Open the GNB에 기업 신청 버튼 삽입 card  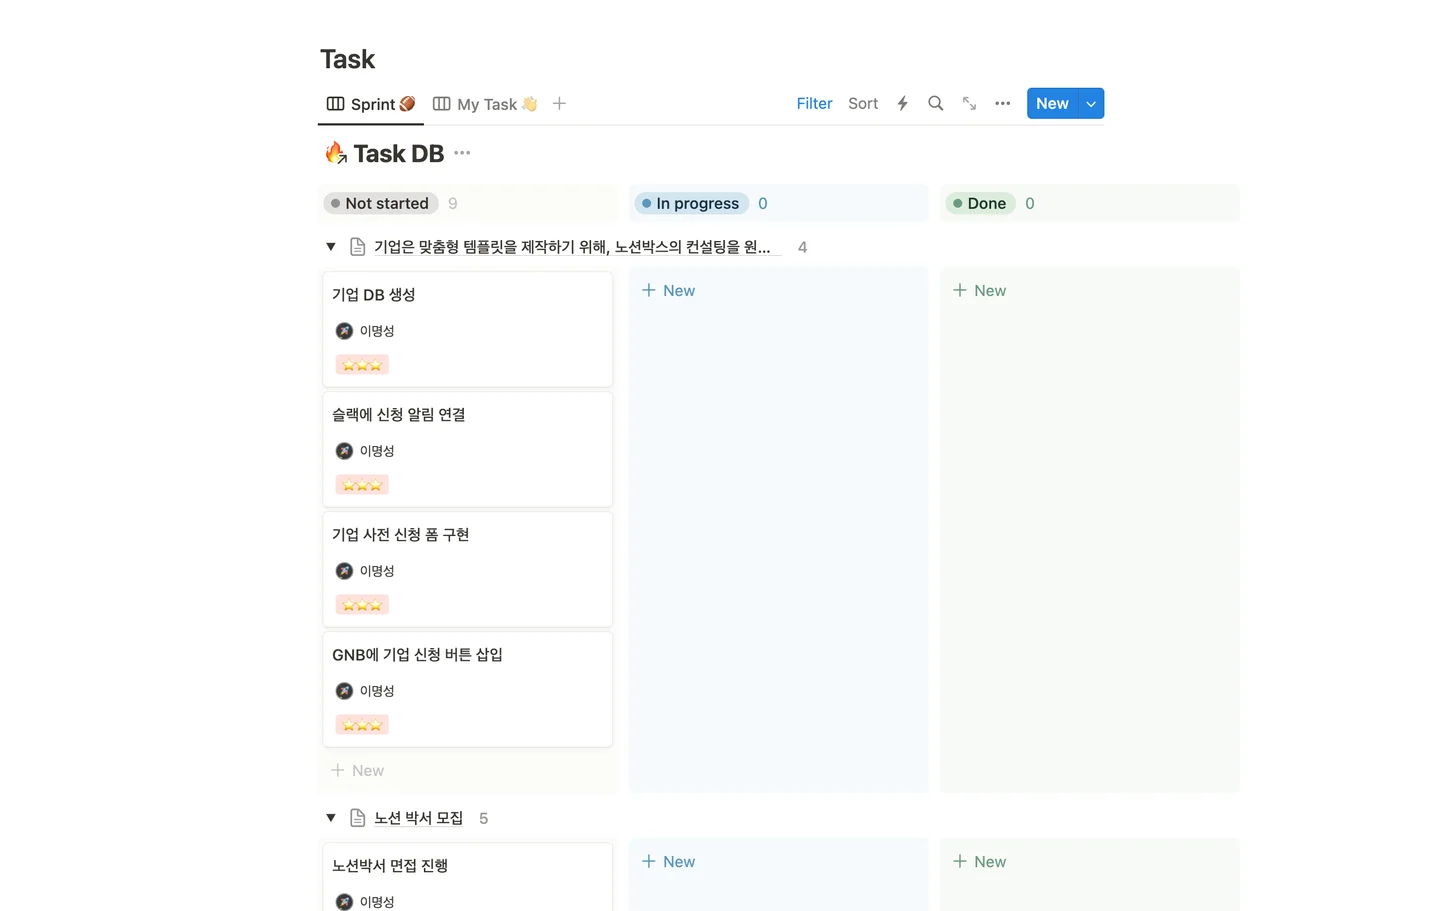pos(467,689)
